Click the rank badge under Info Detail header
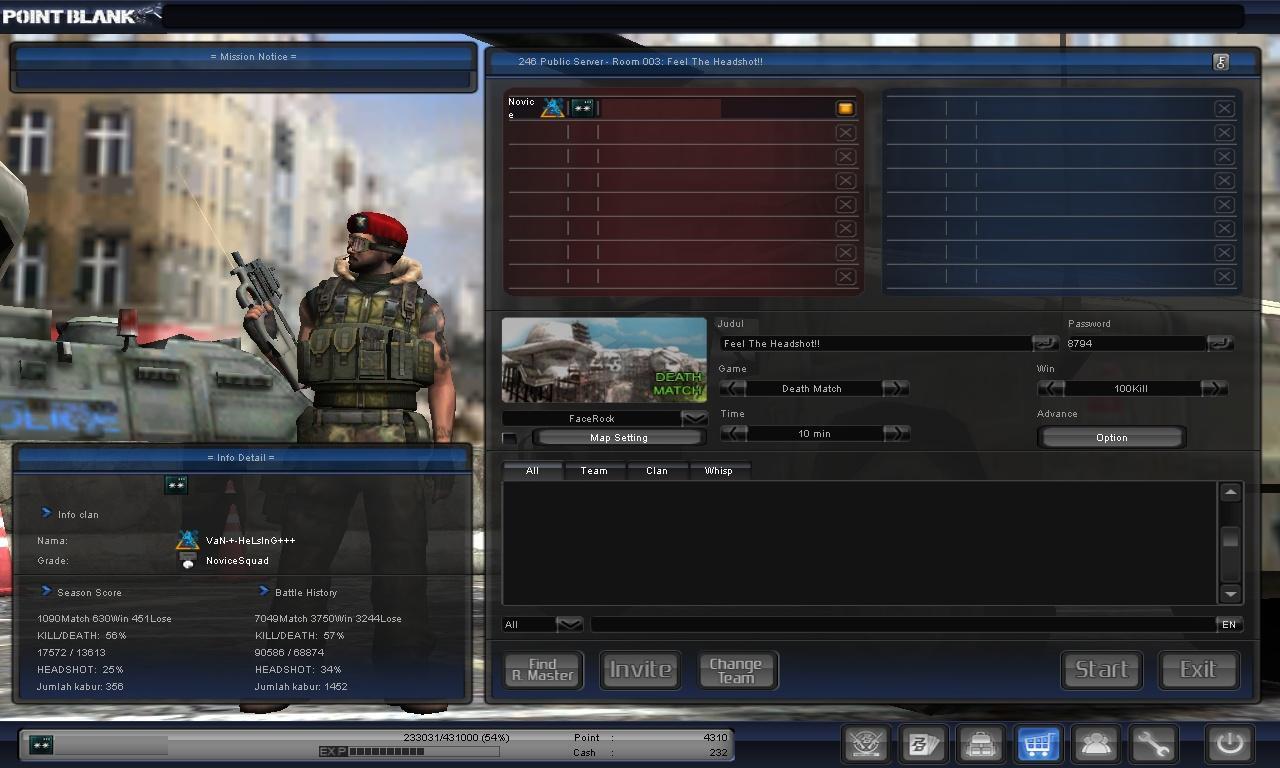The height and width of the screenshot is (768, 1280). point(176,485)
